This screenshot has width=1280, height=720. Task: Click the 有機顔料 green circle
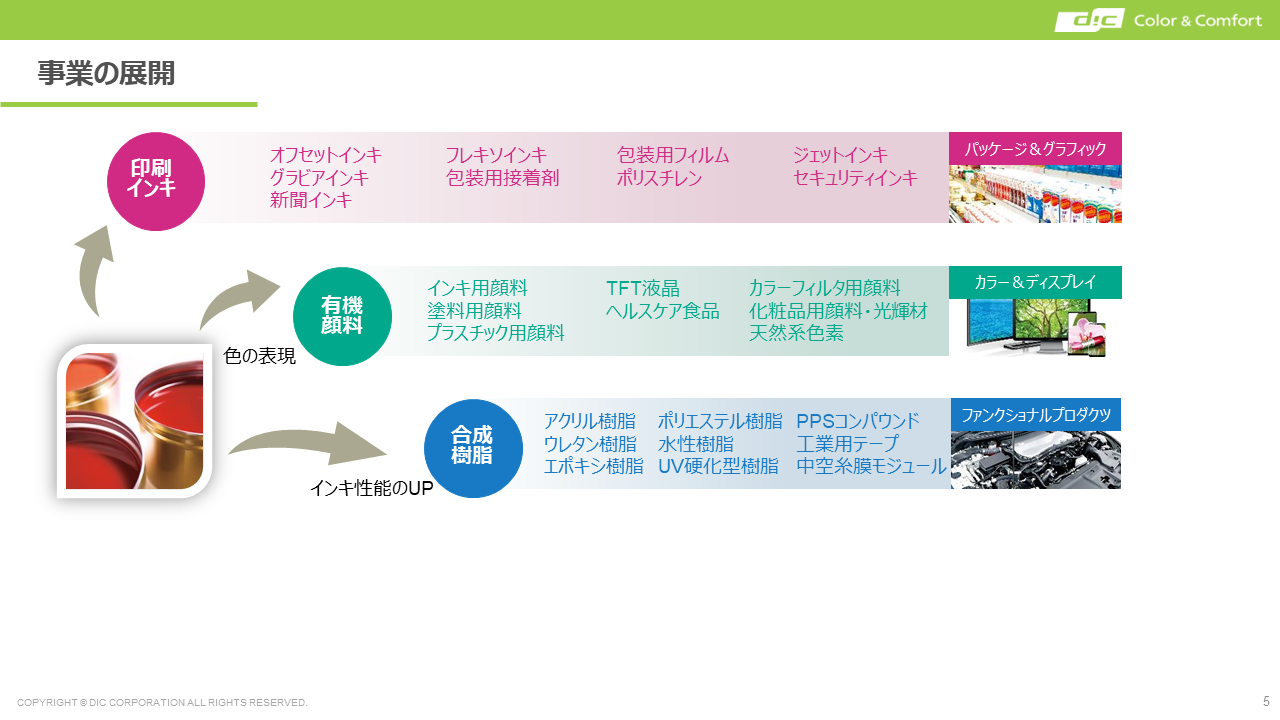tap(342, 316)
